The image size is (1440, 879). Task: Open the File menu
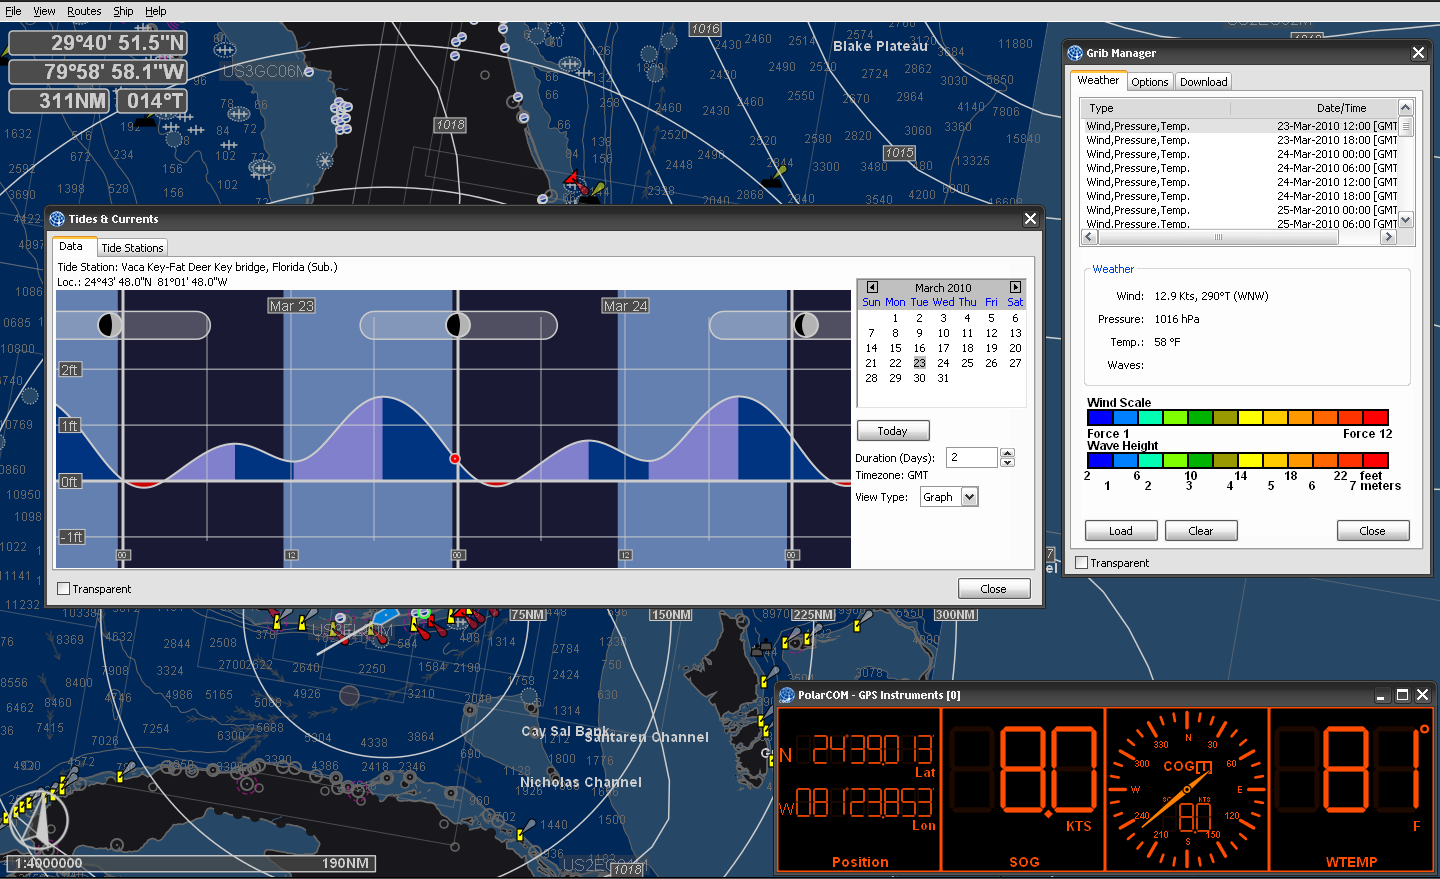pos(13,11)
